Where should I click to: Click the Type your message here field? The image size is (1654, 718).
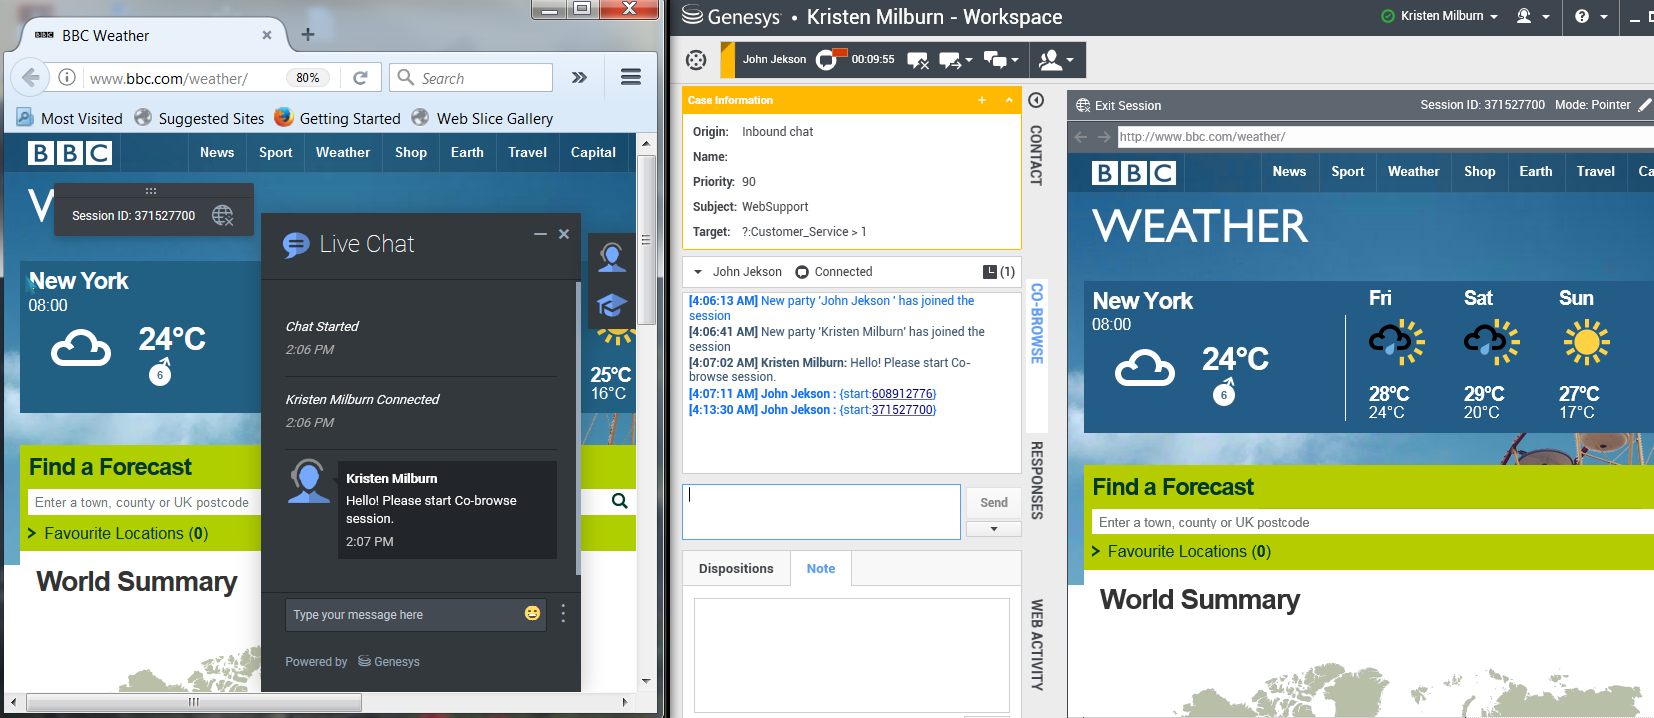400,615
